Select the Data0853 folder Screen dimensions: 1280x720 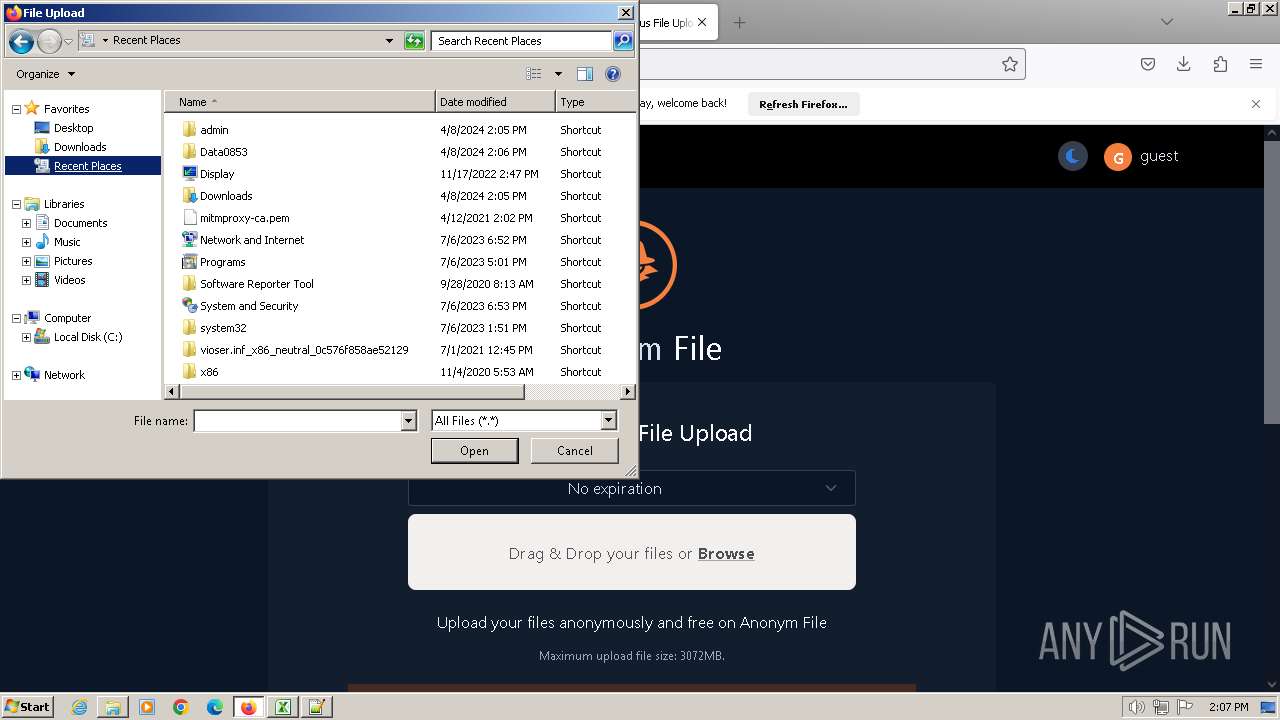point(223,152)
